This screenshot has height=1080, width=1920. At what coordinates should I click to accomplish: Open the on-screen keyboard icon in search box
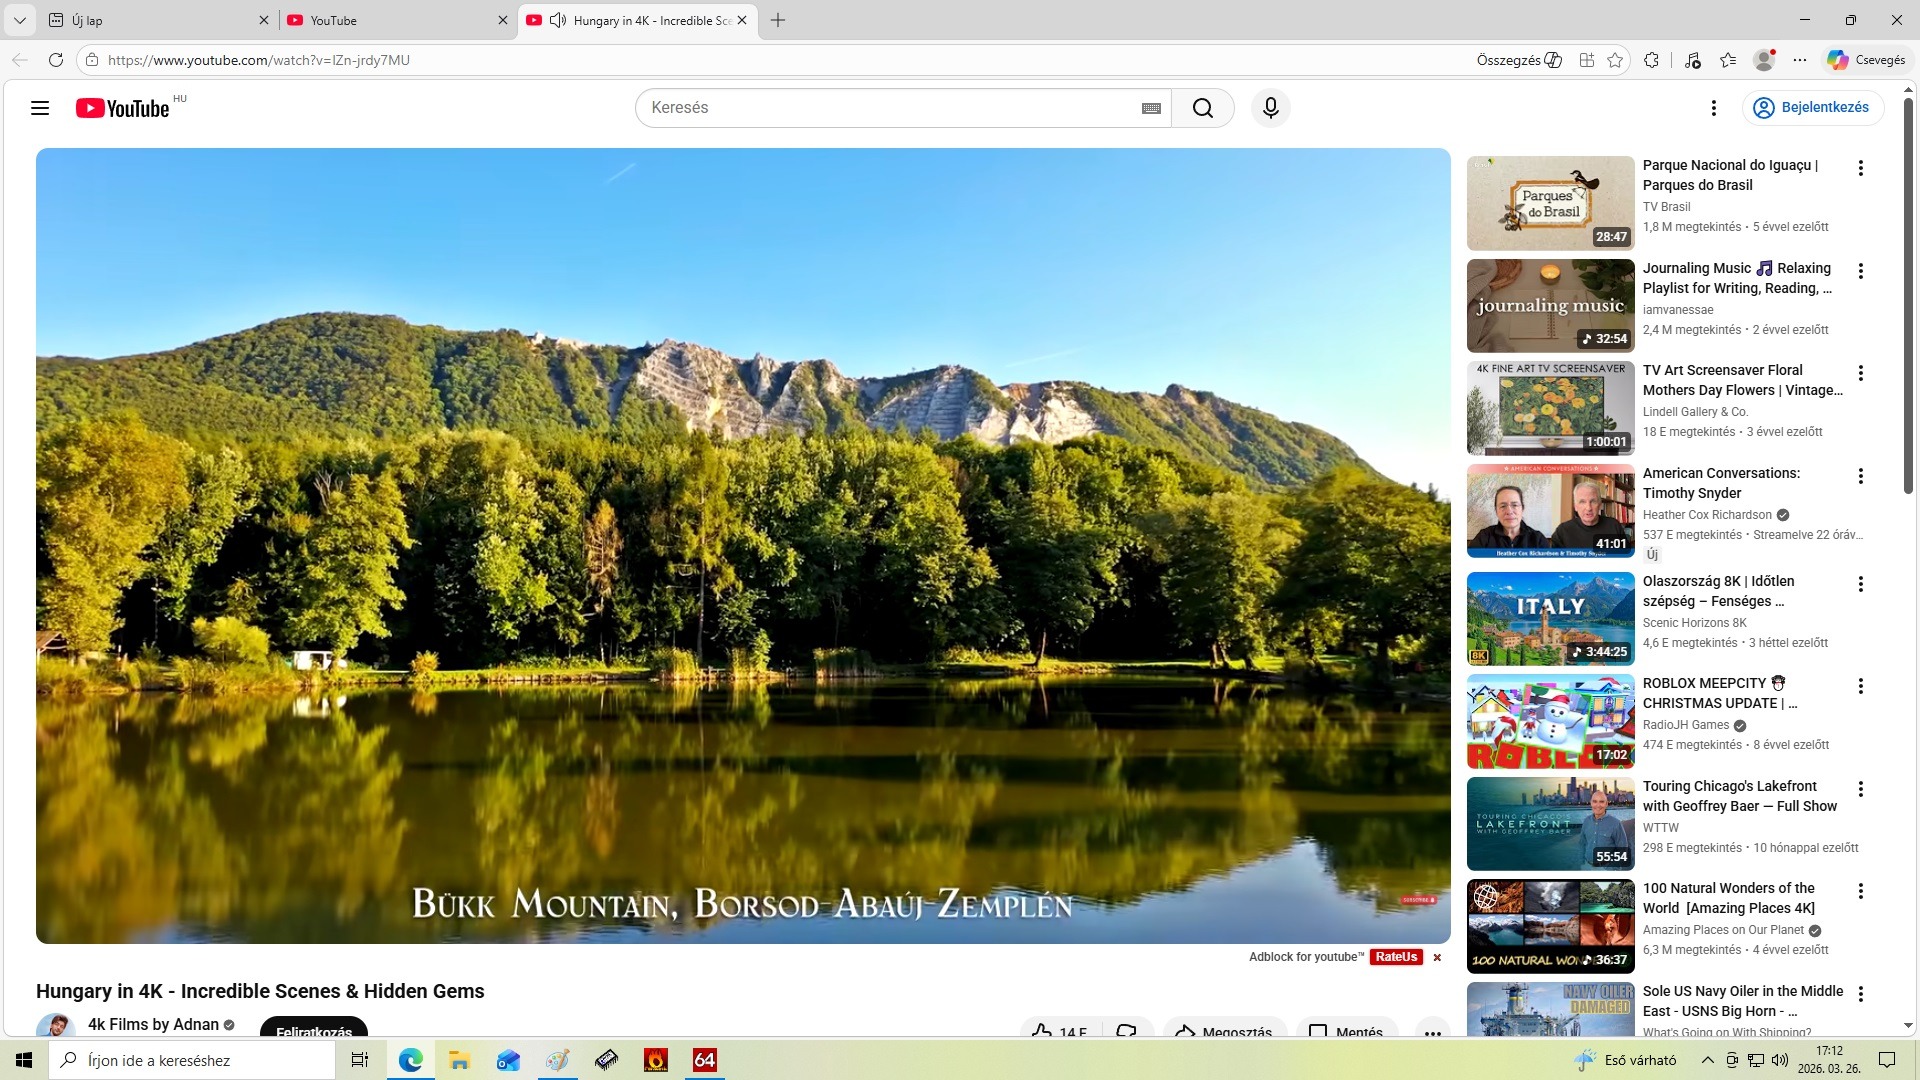(x=1151, y=108)
